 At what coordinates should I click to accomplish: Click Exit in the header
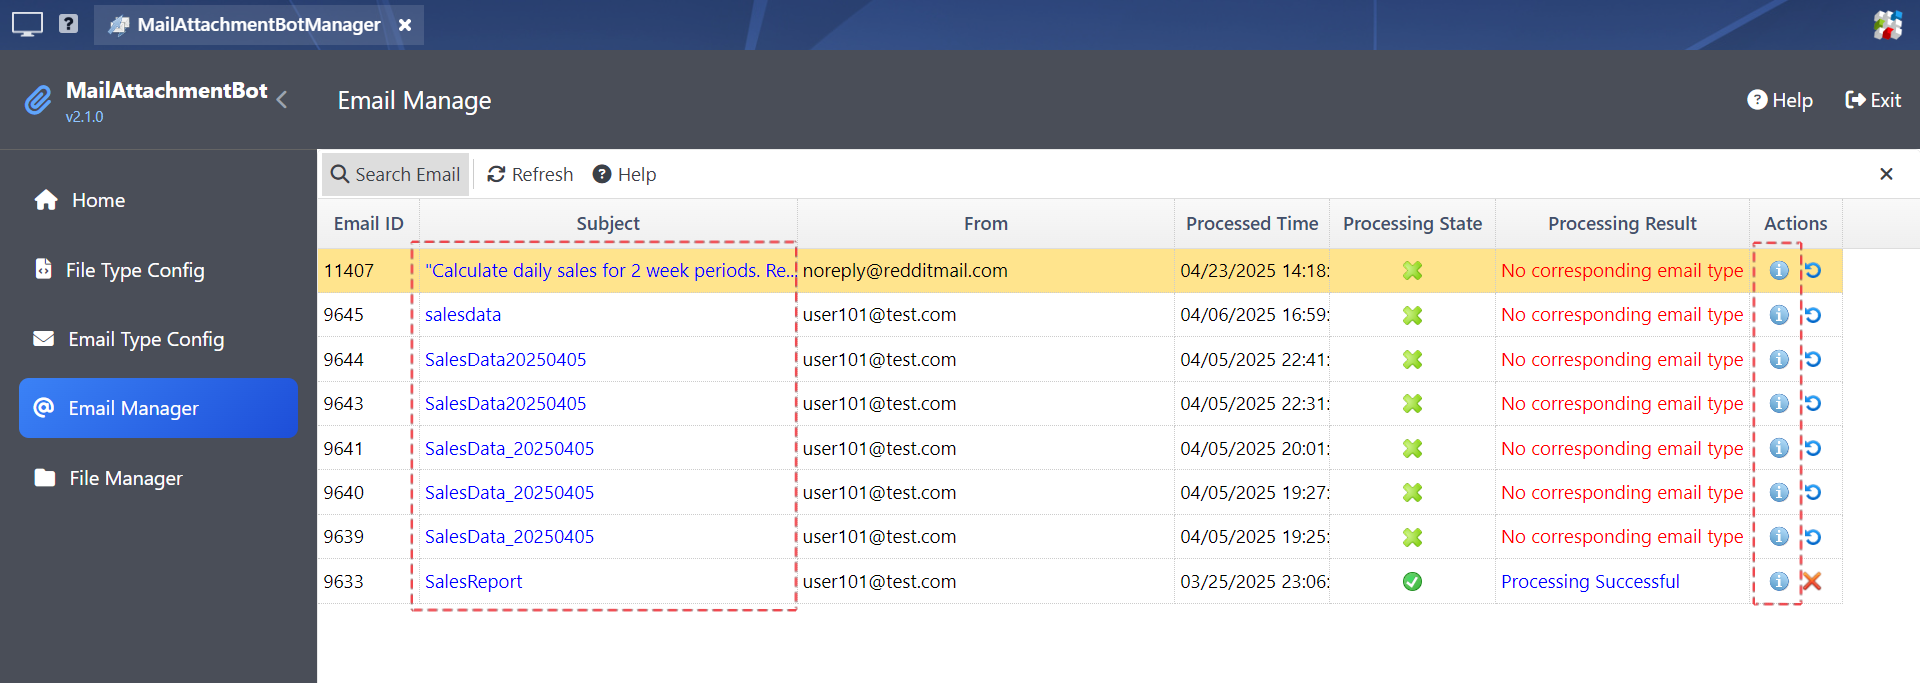[1873, 100]
